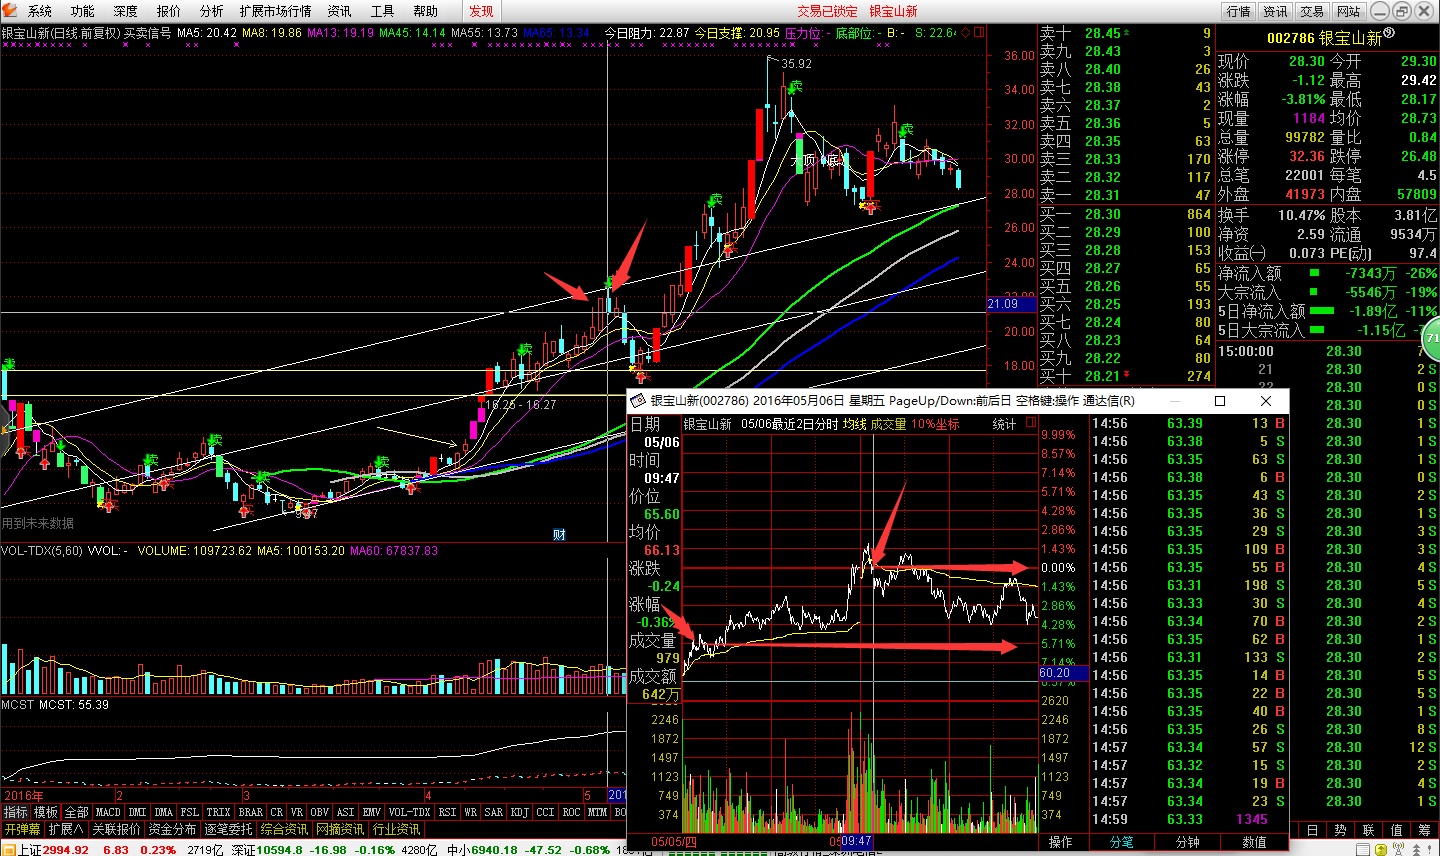Switch to 分笔 tab in popup window
Screen dimensions: 1440x856
click(x=1122, y=843)
